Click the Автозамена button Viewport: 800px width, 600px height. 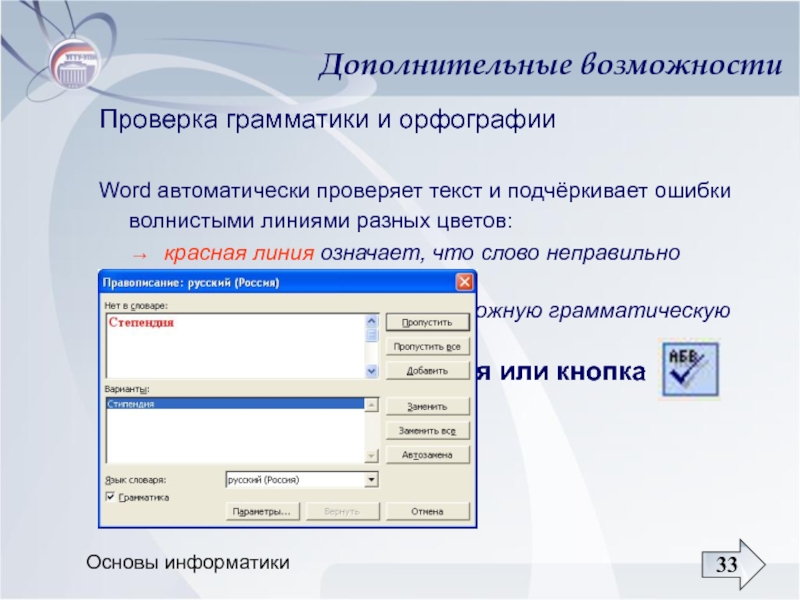pos(427,455)
